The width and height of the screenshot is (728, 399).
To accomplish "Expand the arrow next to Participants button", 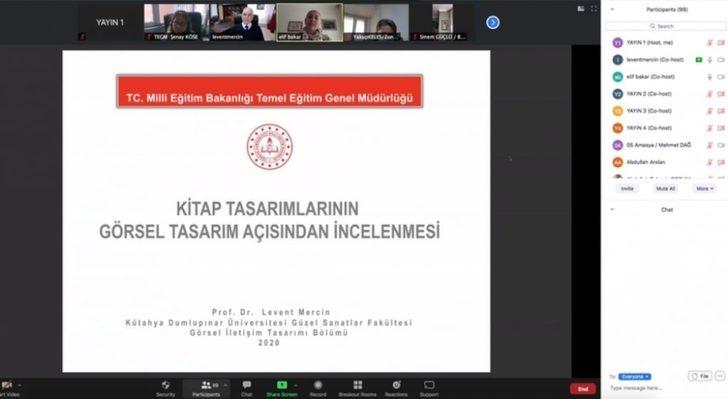I will click(x=226, y=385).
